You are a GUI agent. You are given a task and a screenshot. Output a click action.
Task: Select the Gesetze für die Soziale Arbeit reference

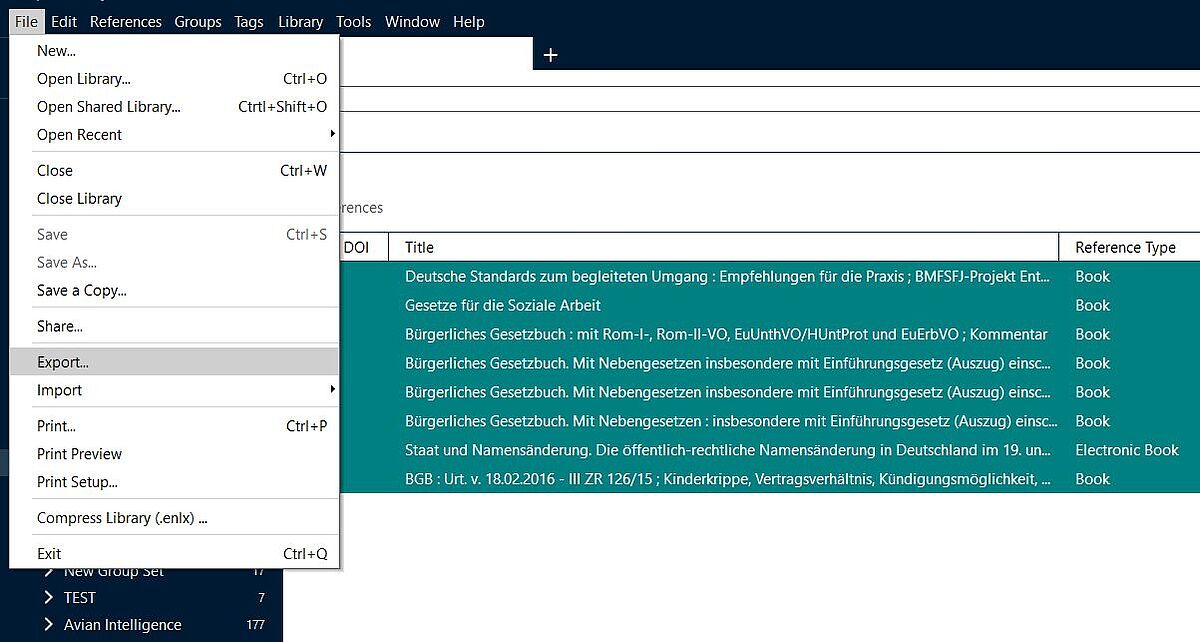pyautogui.click(x=503, y=305)
